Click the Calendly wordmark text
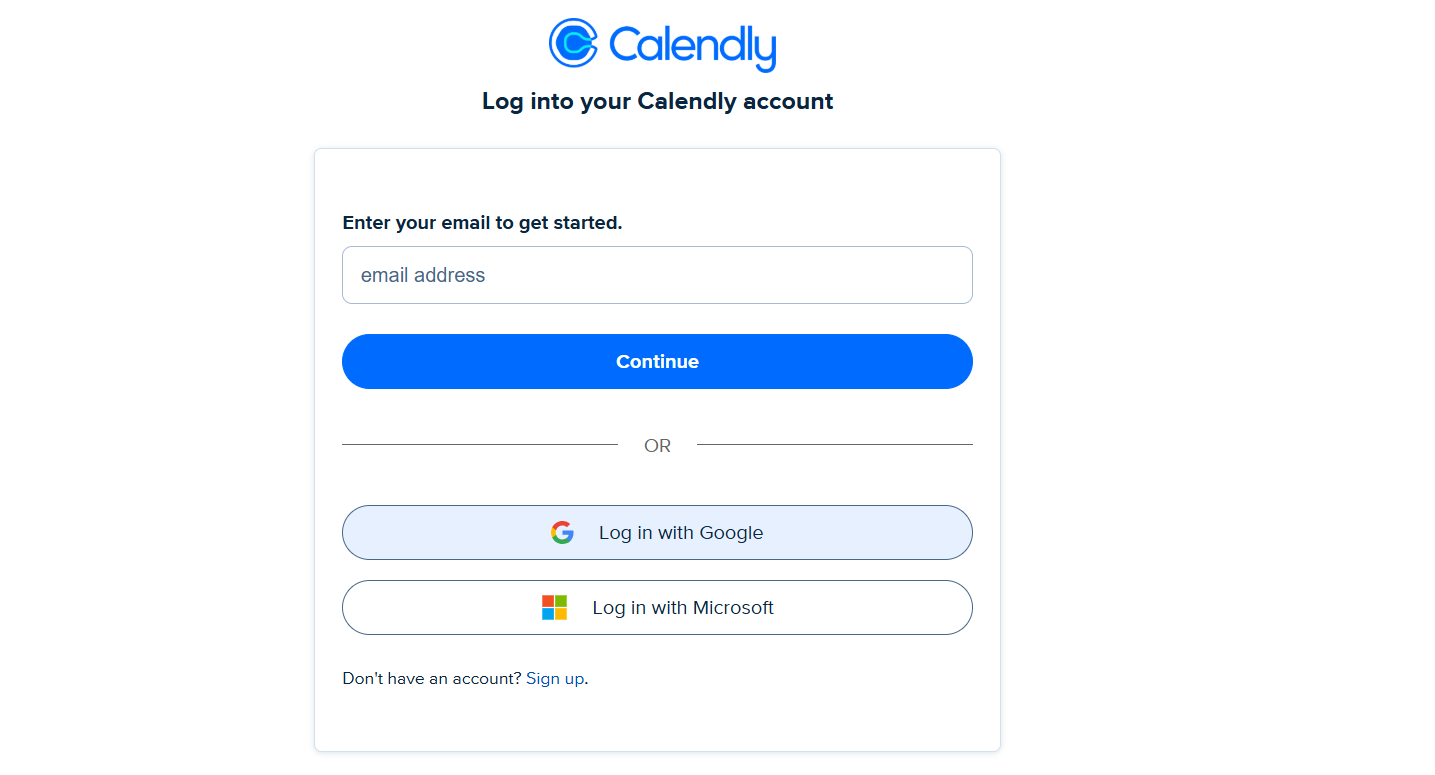The height and width of the screenshot is (775, 1435). pyautogui.click(x=692, y=46)
